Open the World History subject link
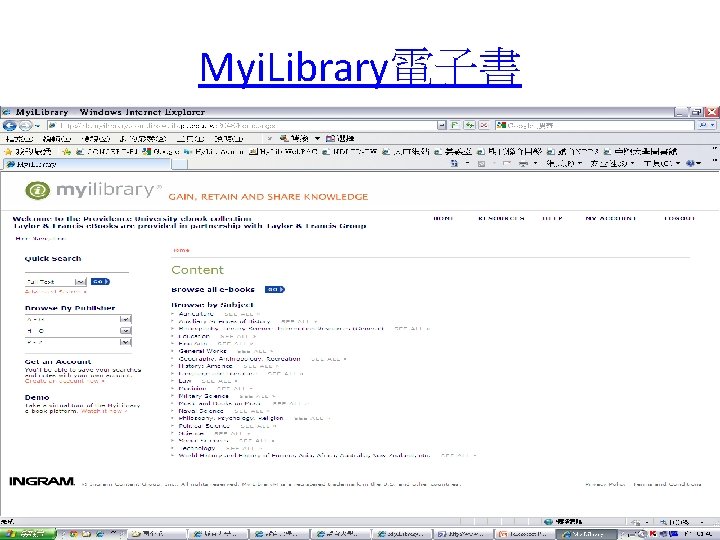 (304, 456)
